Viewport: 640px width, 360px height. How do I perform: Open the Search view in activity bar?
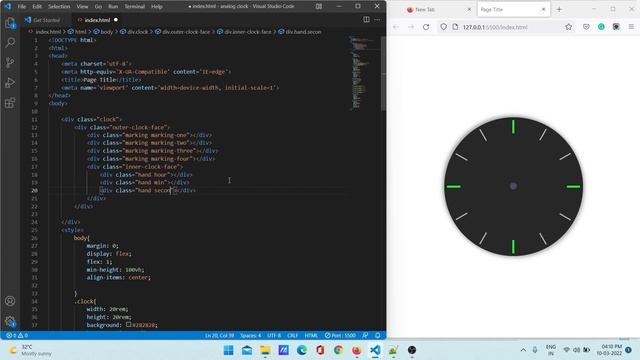pos(10,42)
